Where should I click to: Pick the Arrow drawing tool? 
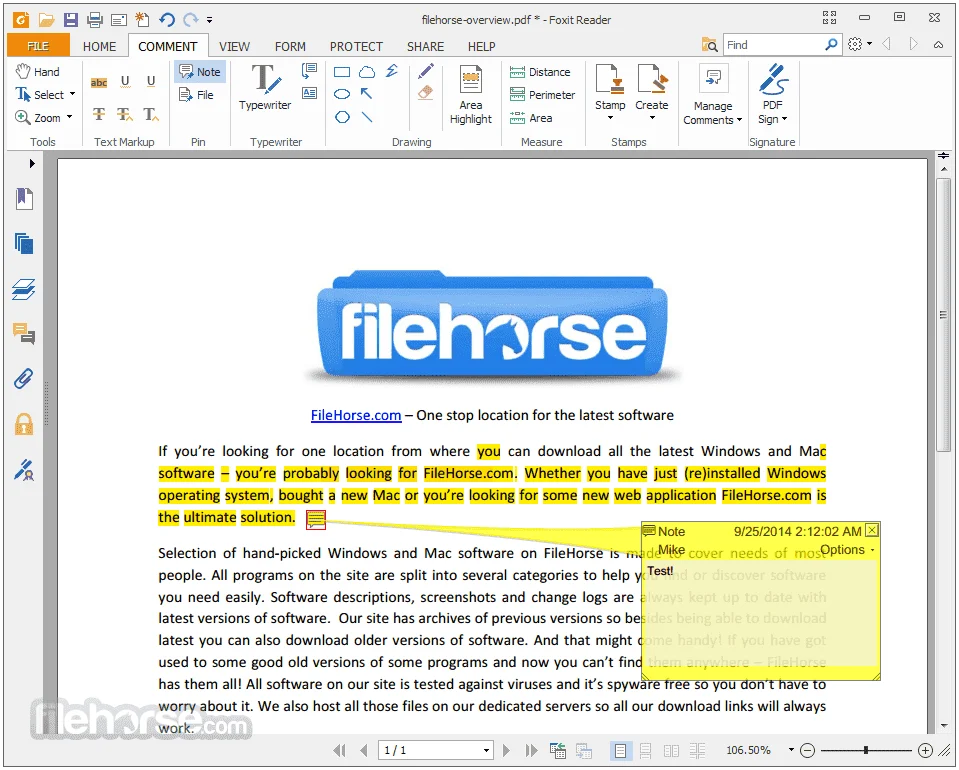click(366, 94)
